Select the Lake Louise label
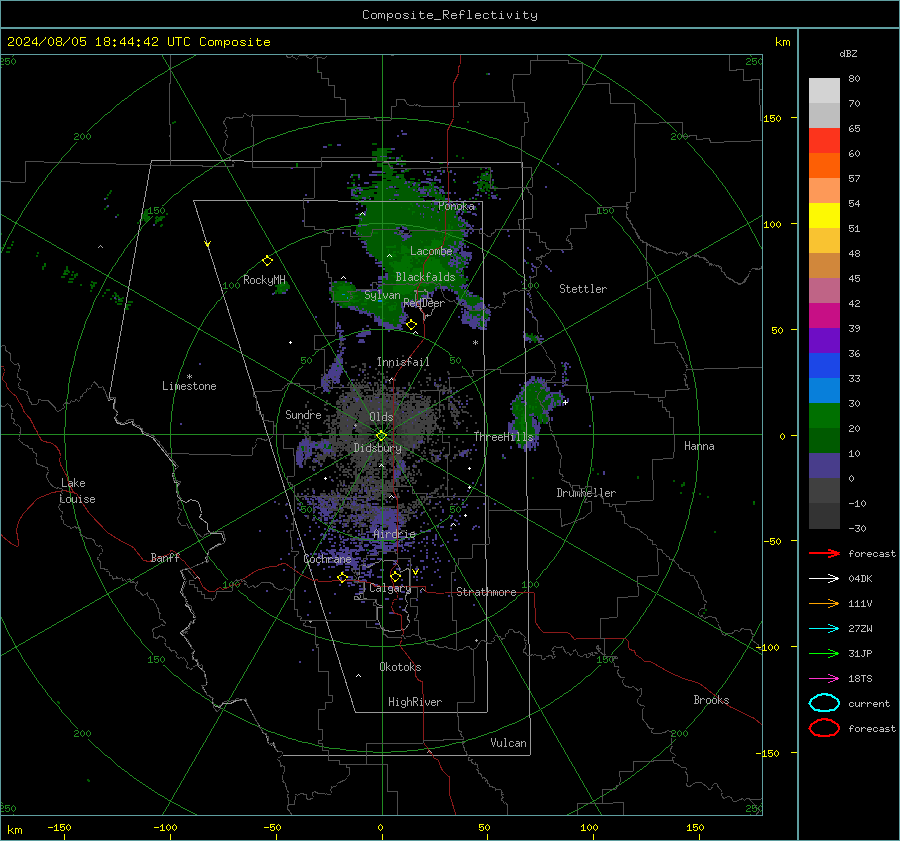This screenshot has height=841, width=900. click(x=77, y=491)
